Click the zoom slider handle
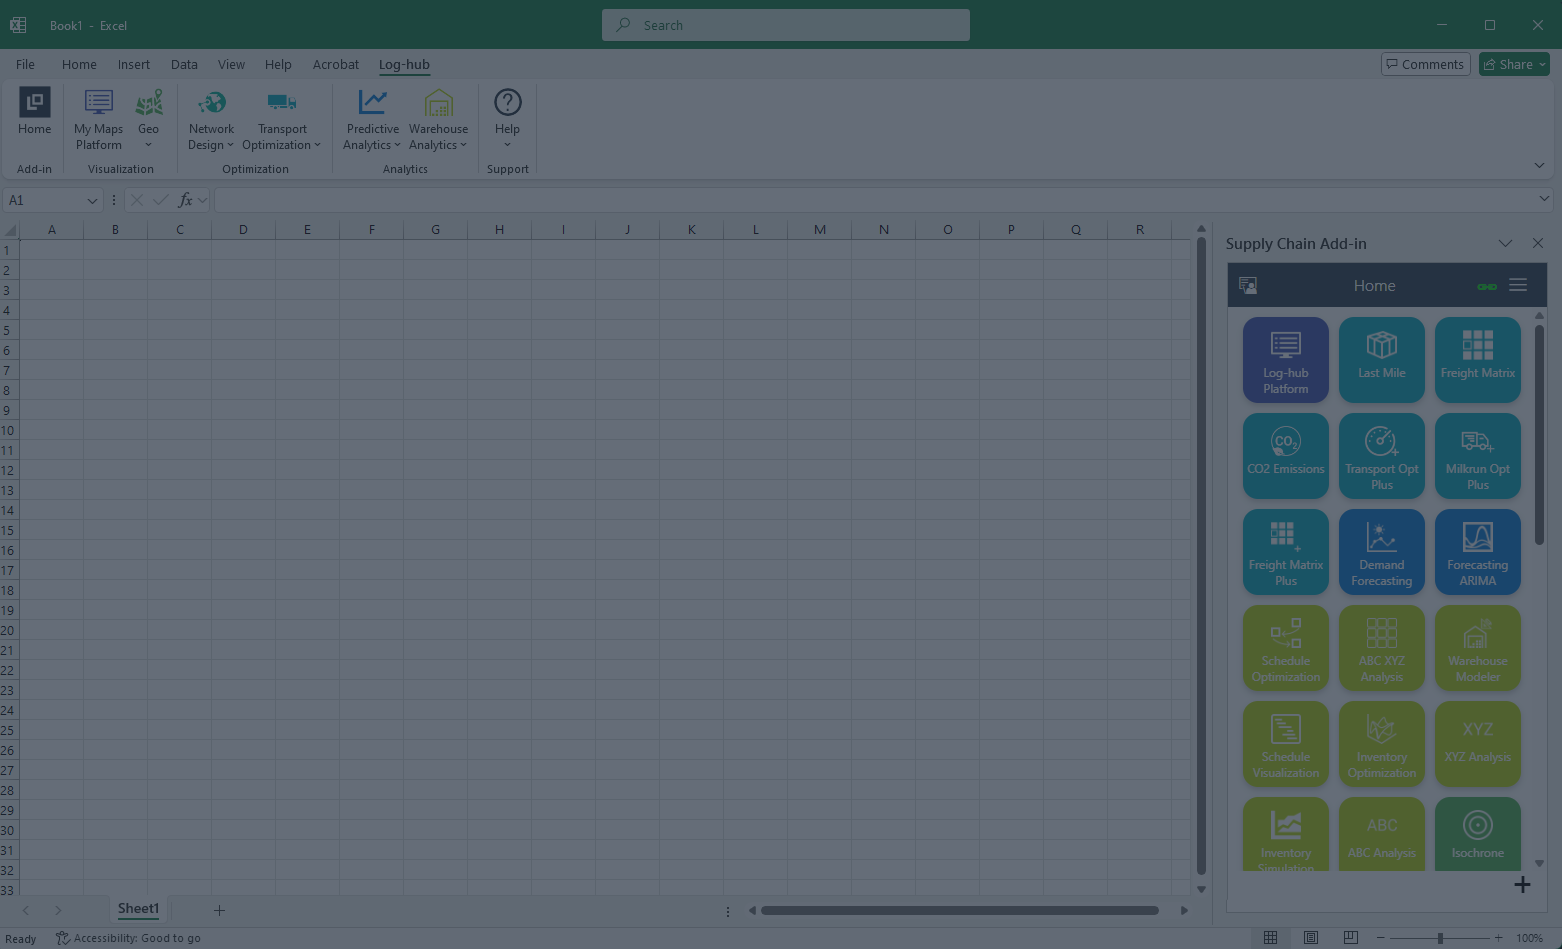The image size is (1562, 949). (x=1440, y=938)
